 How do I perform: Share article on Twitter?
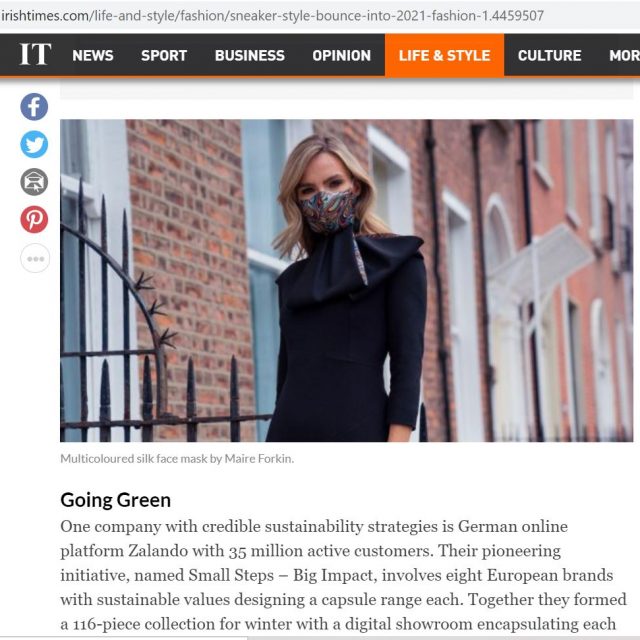pyautogui.click(x=34, y=144)
